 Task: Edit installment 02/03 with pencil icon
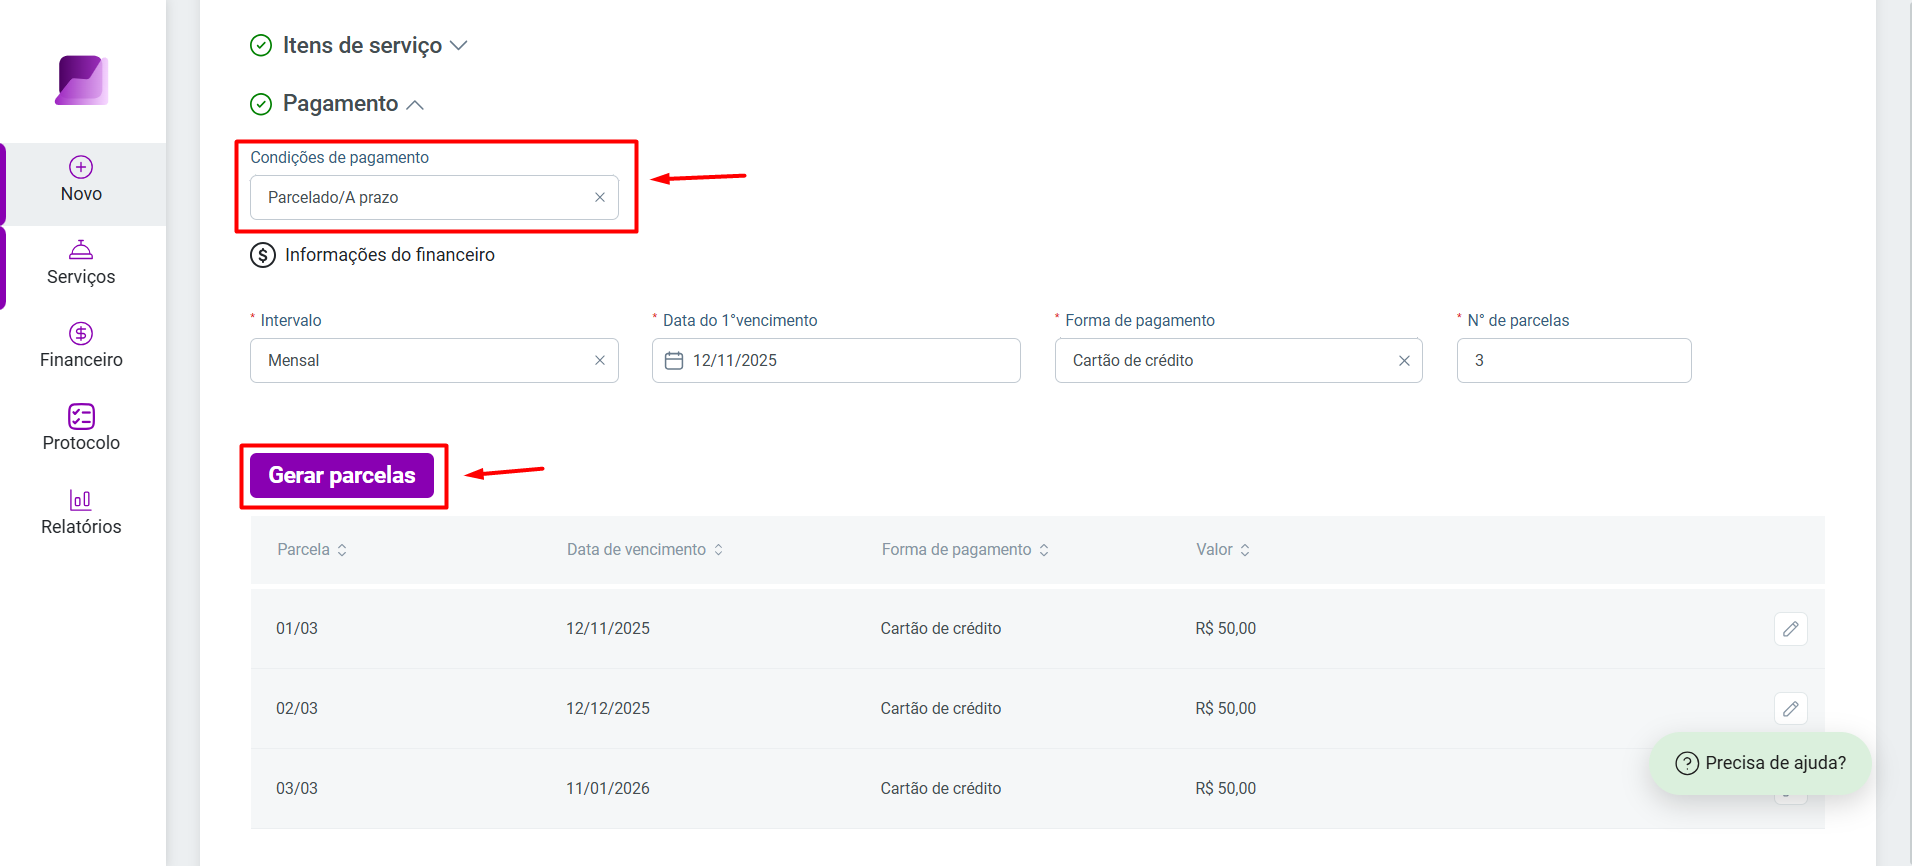pyautogui.click(x=1791, y=709)
